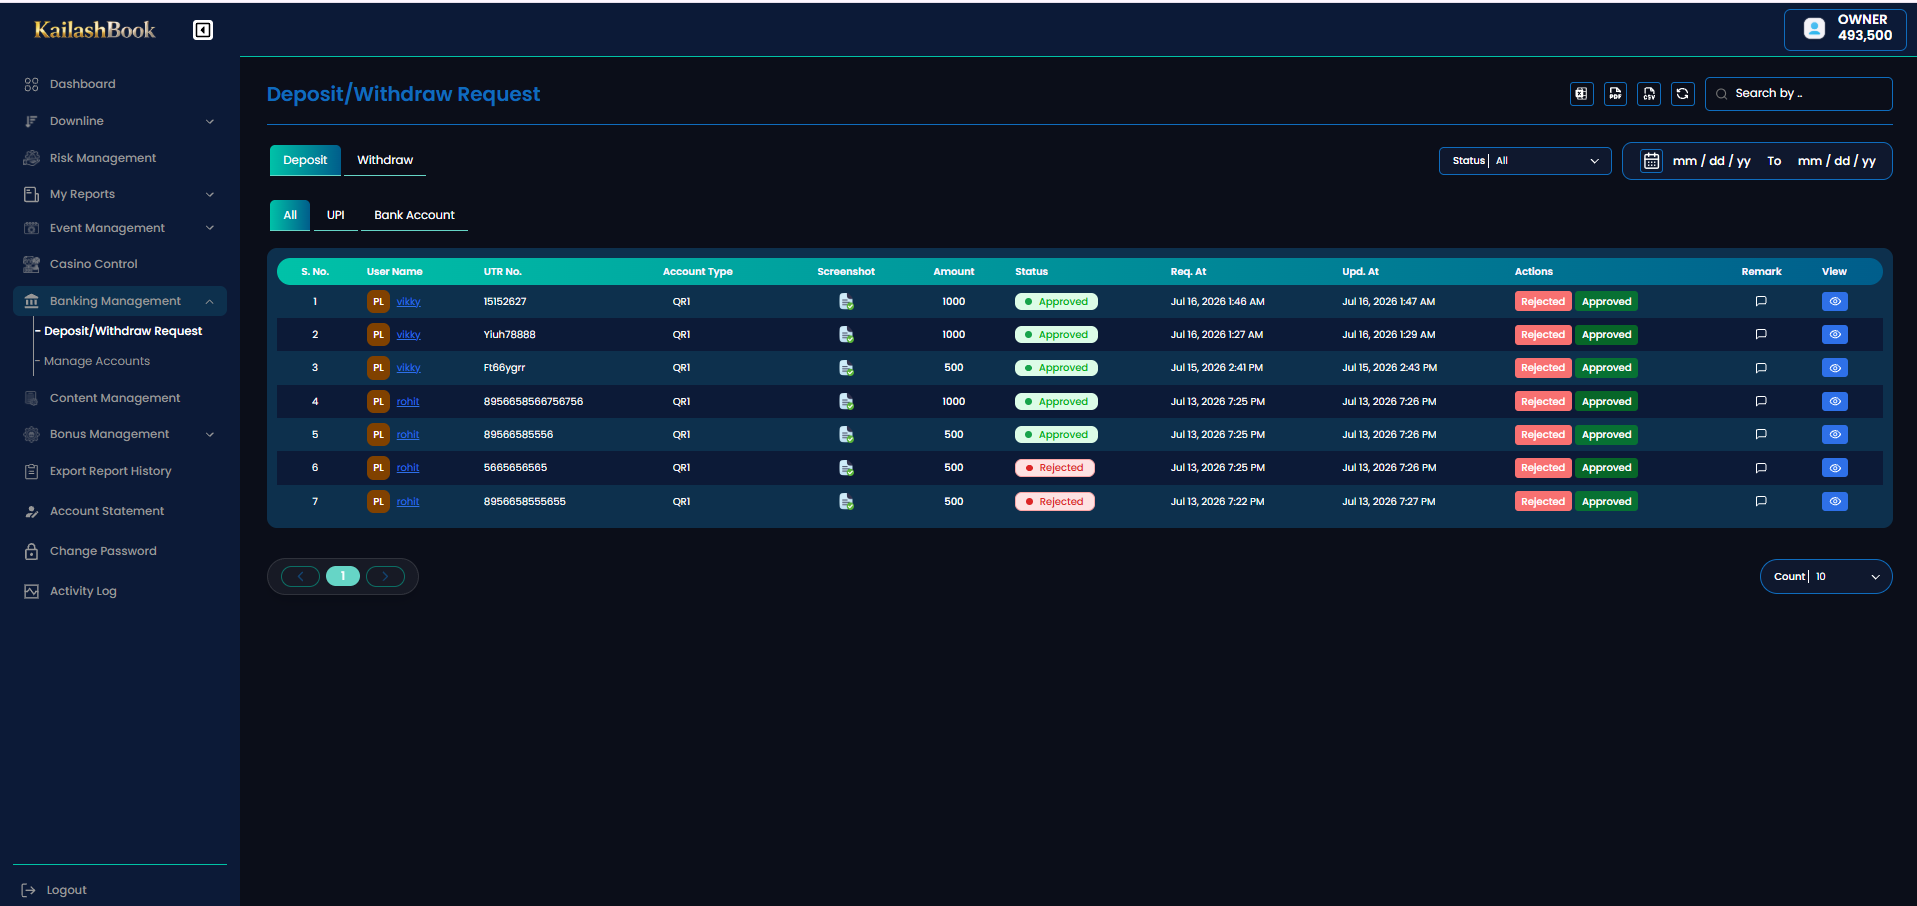Screen dimensions: 1917x906
Task: Open the remark icon for row 7
Action: (1761, 501)
